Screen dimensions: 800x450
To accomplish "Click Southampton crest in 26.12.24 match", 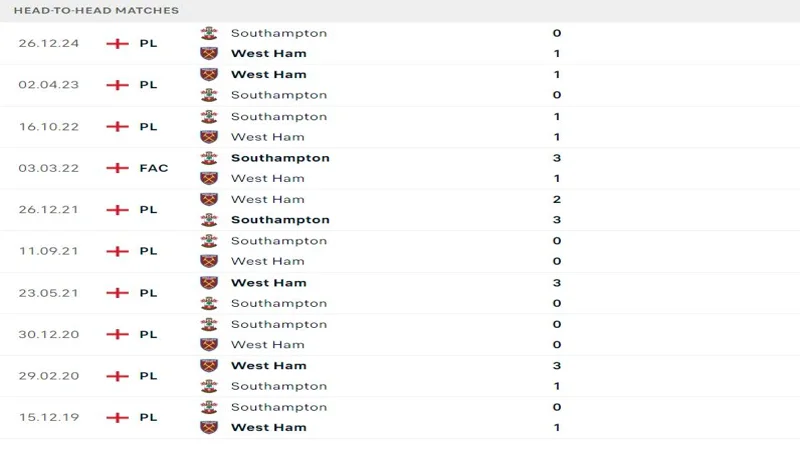I will (x=209, y=33).
